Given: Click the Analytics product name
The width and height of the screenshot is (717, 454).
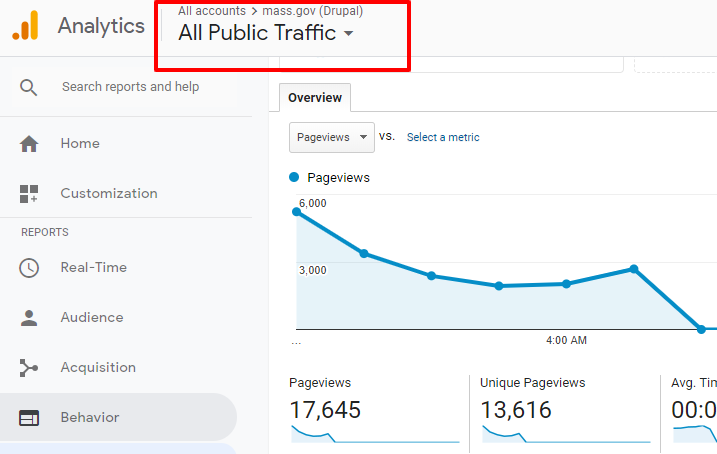Looking at the screenshot, I should pos(101,26).
